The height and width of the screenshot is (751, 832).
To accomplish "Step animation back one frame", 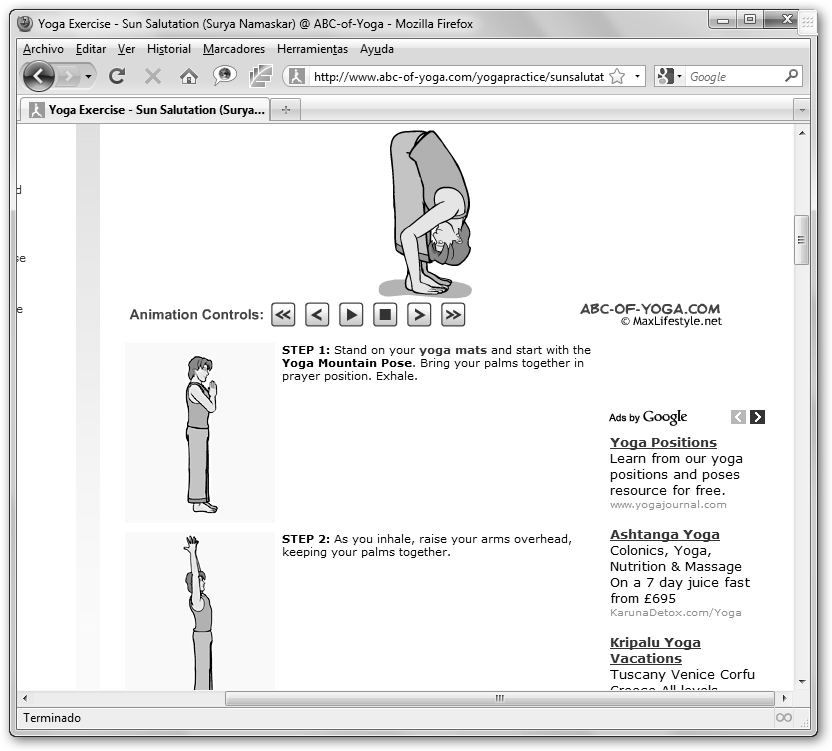I will [x=317, y=315].
